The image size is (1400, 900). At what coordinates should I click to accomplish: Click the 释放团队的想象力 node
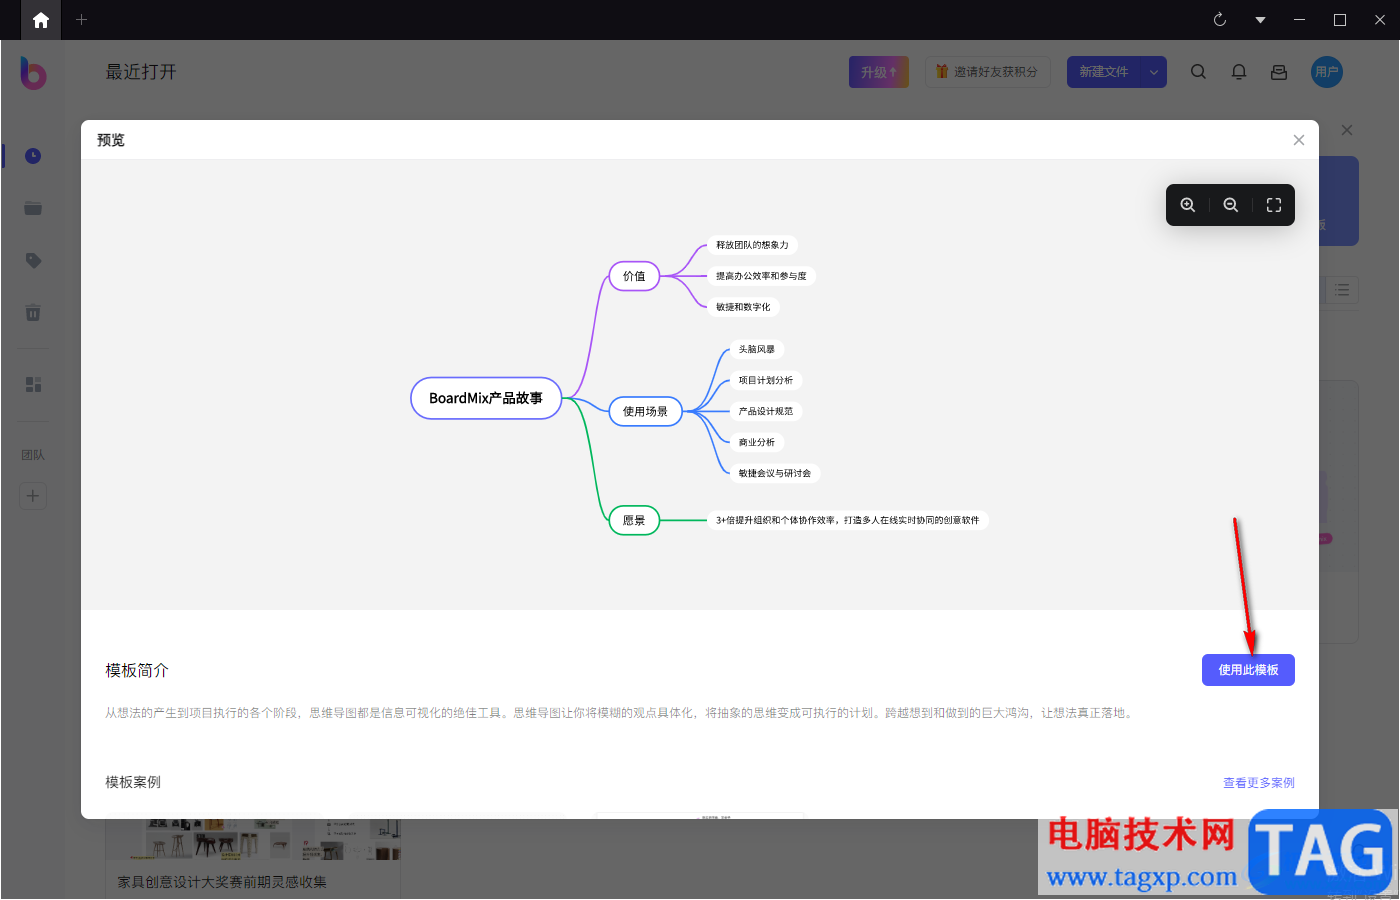752,245
